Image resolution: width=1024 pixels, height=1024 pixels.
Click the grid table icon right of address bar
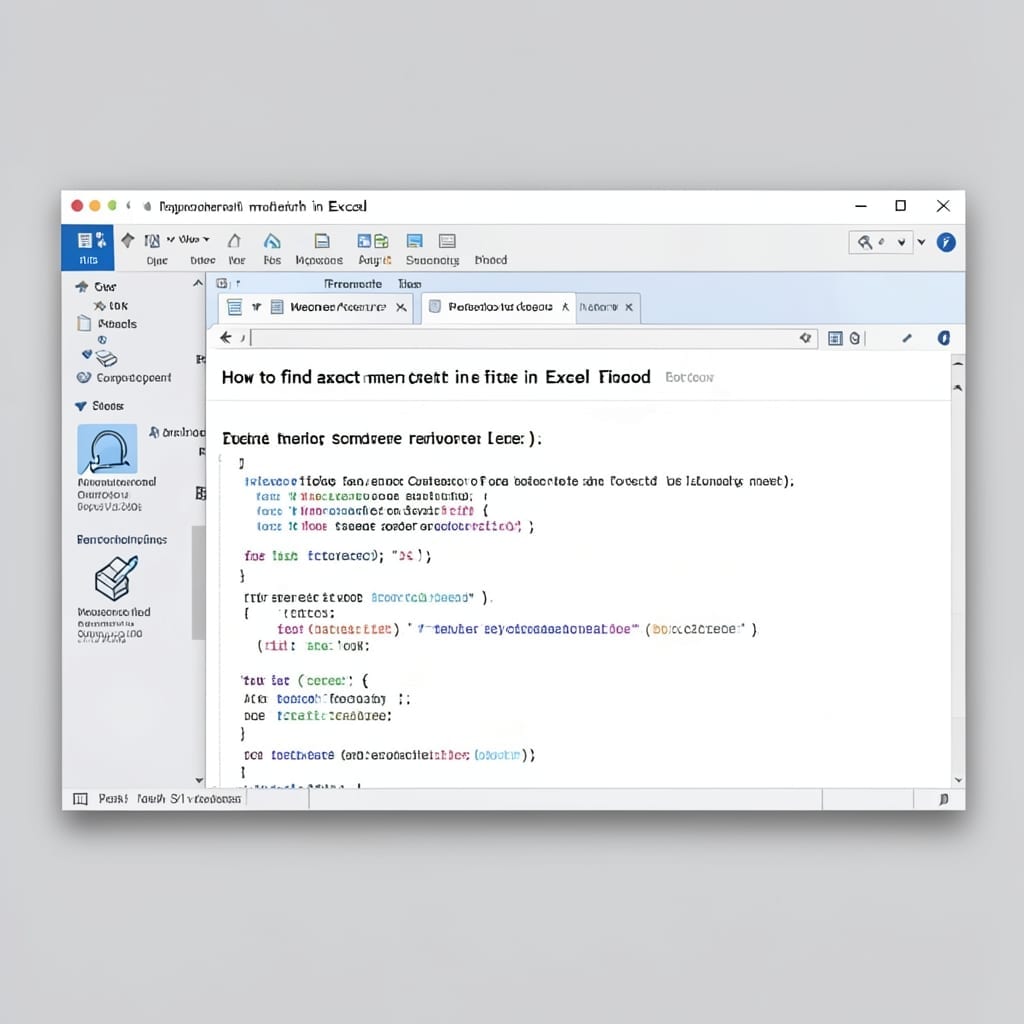click(835, 338)
